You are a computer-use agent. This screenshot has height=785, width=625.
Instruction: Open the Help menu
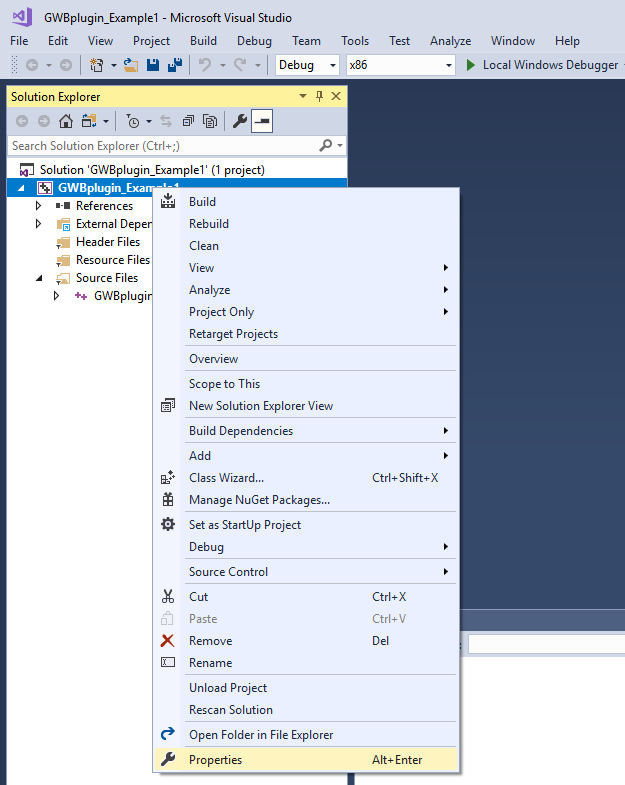567,41
